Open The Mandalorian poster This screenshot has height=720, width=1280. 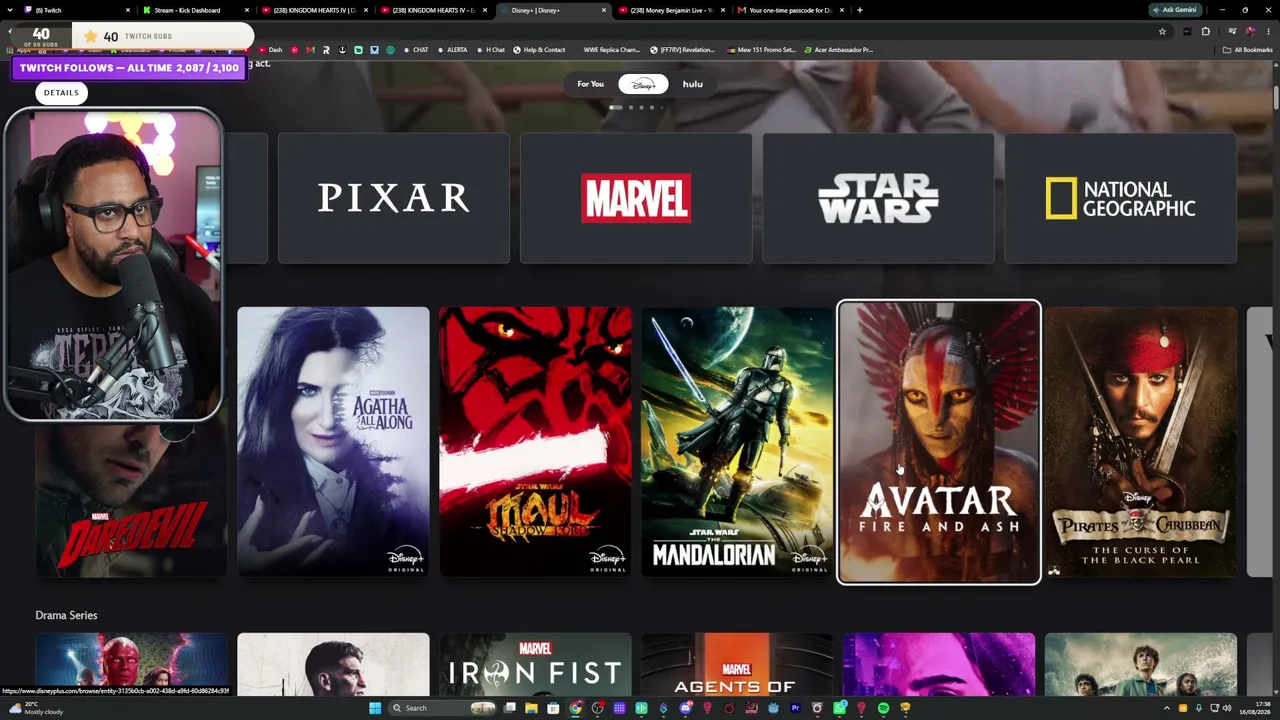point(737,442)
